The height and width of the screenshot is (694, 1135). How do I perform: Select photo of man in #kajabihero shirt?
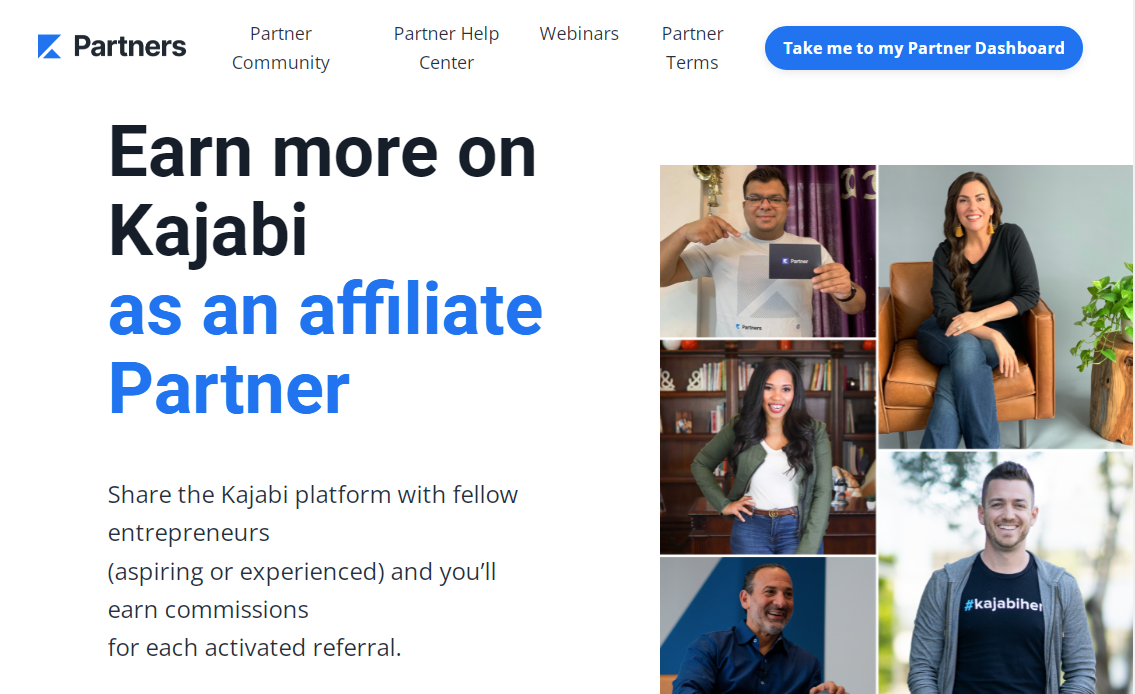point(1005,572)
